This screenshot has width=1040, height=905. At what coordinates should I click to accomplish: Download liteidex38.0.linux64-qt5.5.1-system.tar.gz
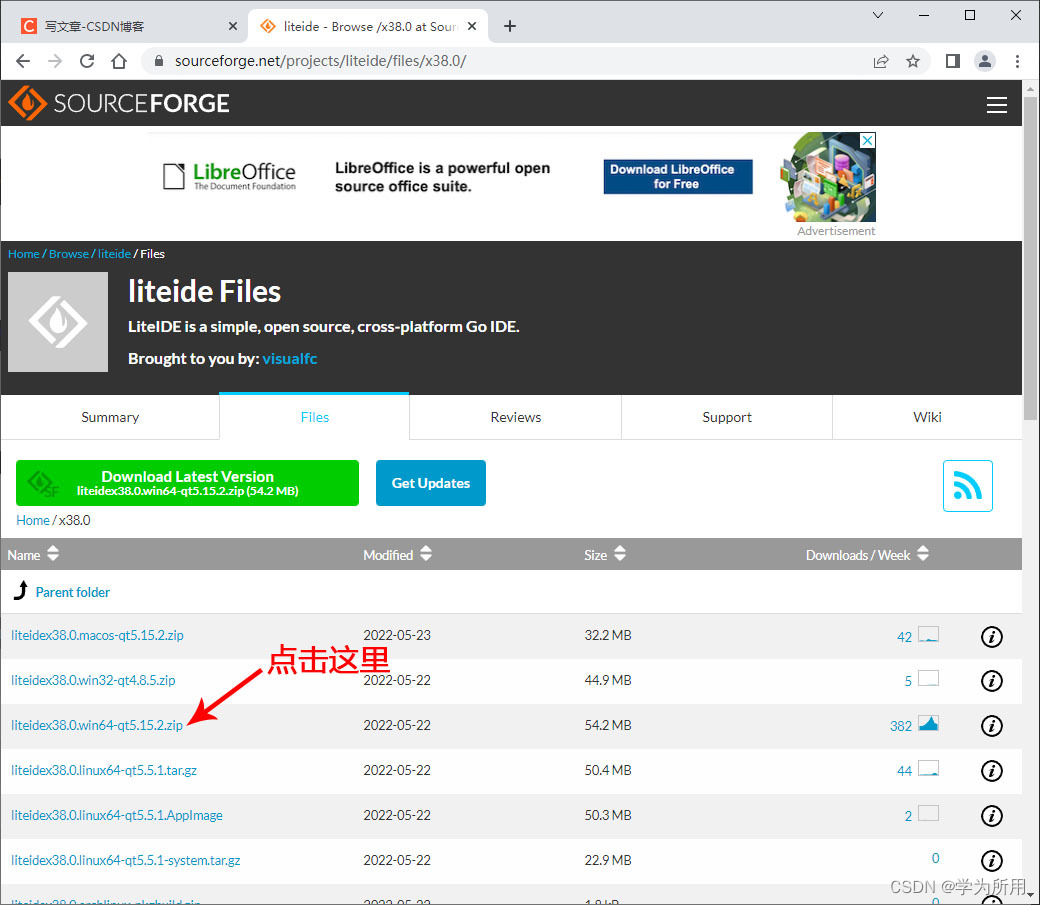(125, 861)
